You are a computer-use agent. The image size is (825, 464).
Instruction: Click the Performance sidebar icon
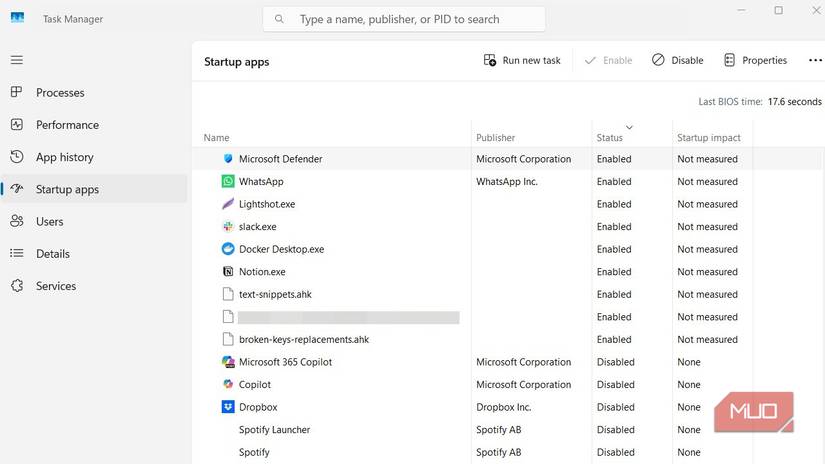pos(17,125)
